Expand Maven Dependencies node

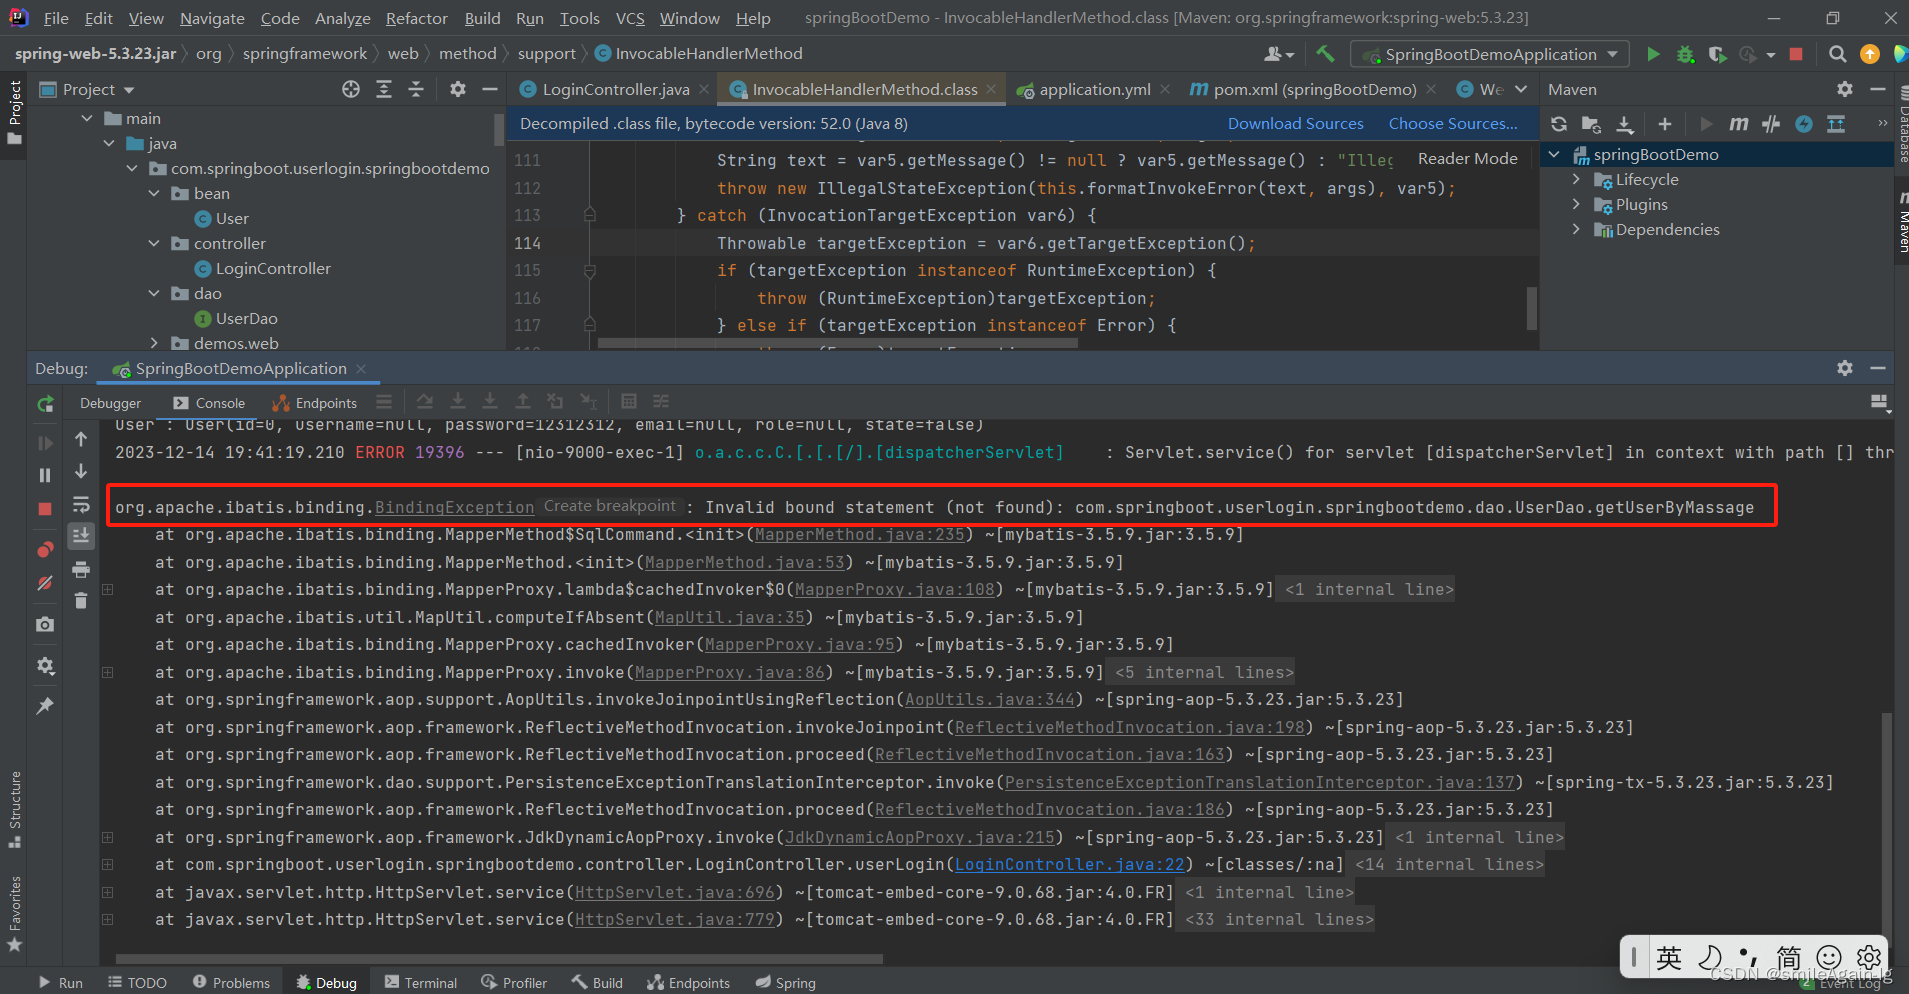point(1577,230)
